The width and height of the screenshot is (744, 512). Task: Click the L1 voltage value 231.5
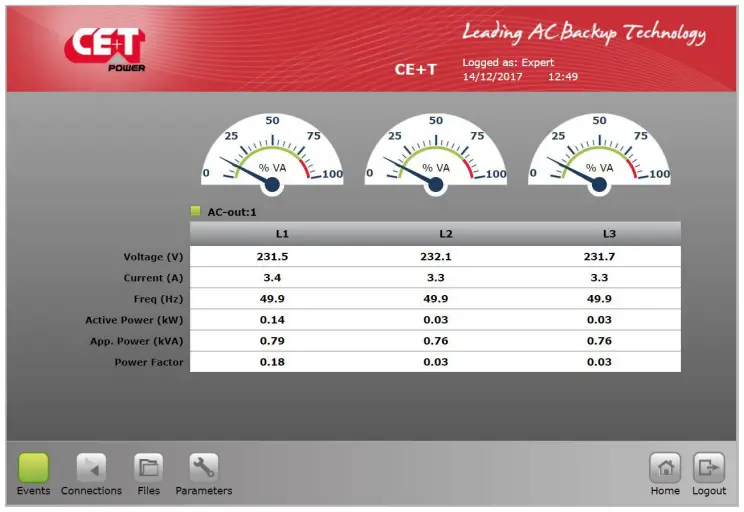pos(272,257)
